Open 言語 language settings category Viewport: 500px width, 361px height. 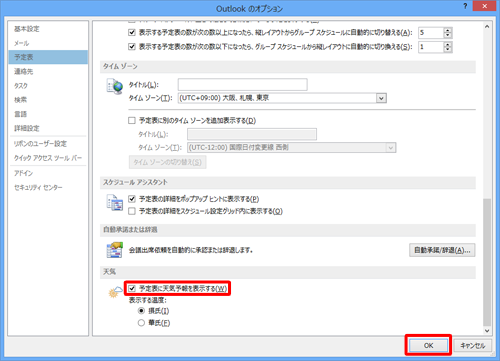tap(48, 114)
